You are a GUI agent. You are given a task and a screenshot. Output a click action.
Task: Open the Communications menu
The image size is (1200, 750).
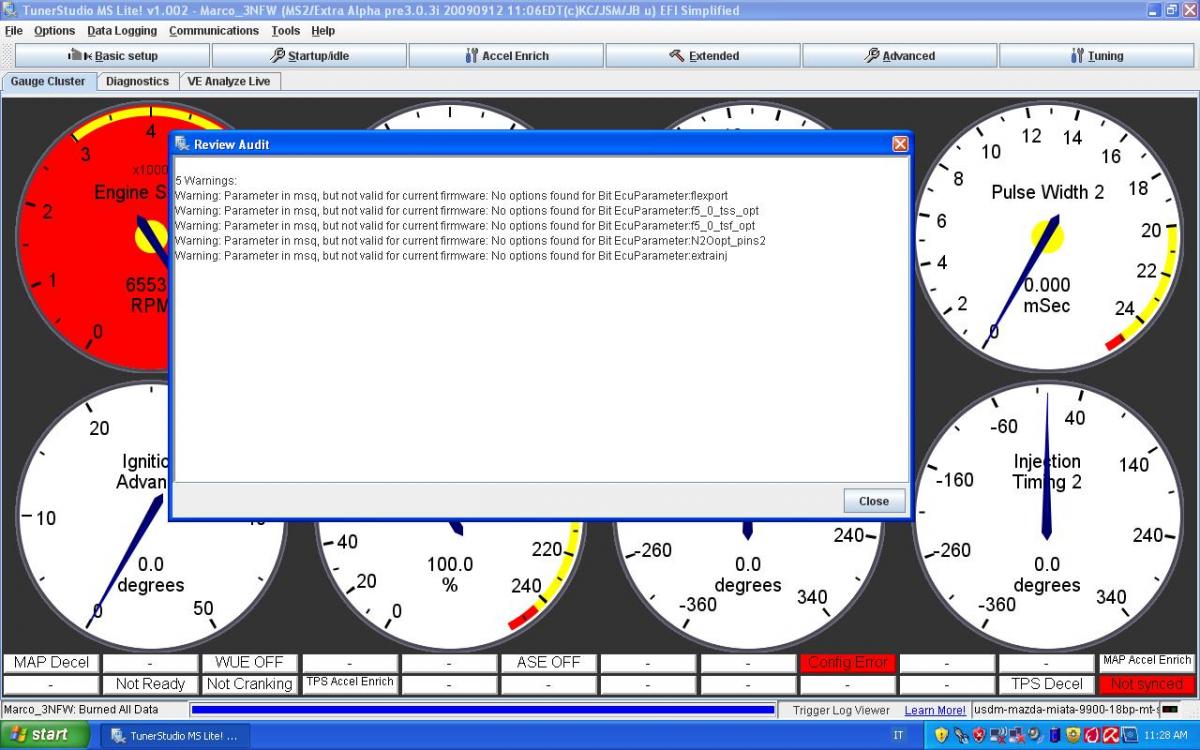pos(214,31)
